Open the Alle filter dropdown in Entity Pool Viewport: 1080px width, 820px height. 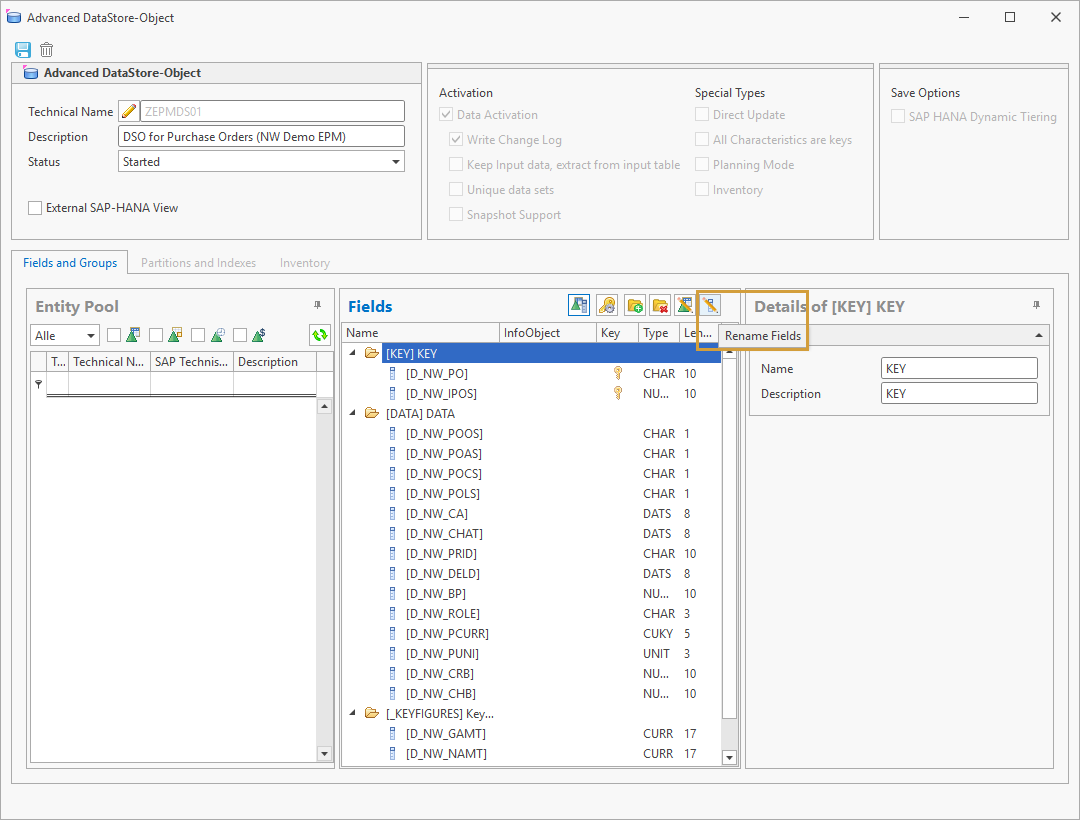click(x=64, y=335)
